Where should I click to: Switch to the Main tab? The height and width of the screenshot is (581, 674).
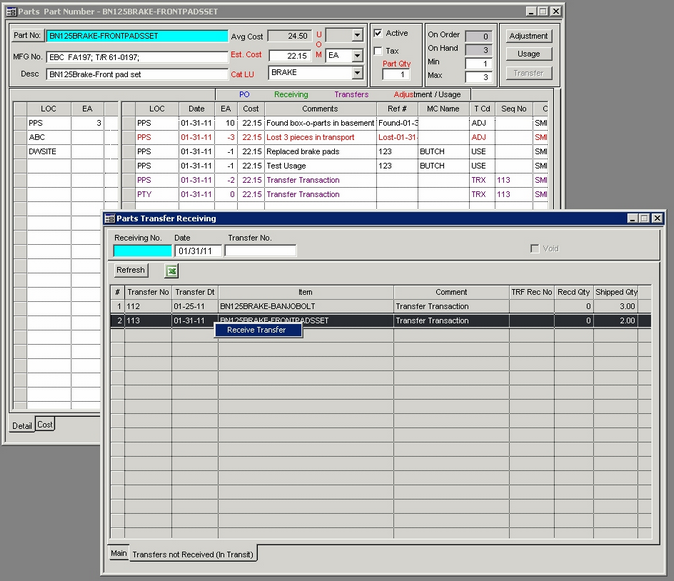(x=118, y=553)
